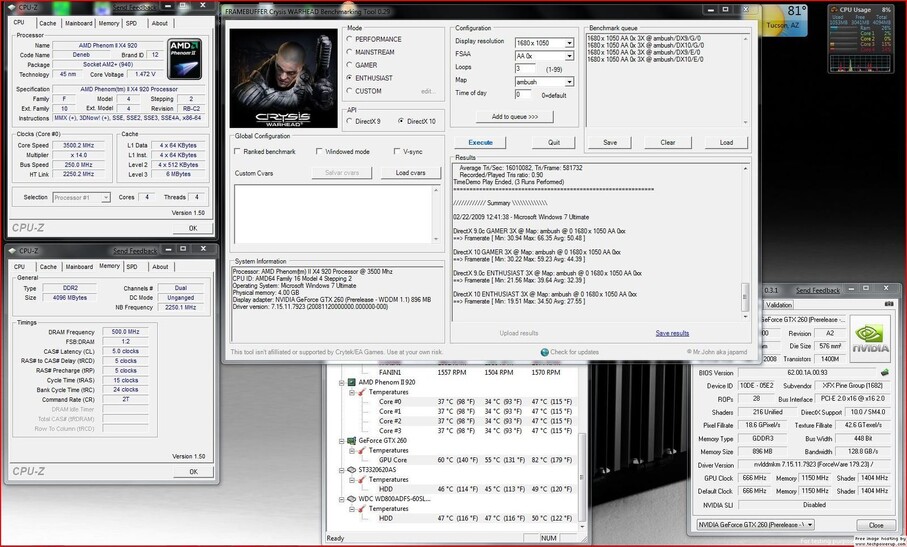This screenshot has height=547, width=907.
Task: Open the About tab in top CPU-Z
Action: (160, 23)
